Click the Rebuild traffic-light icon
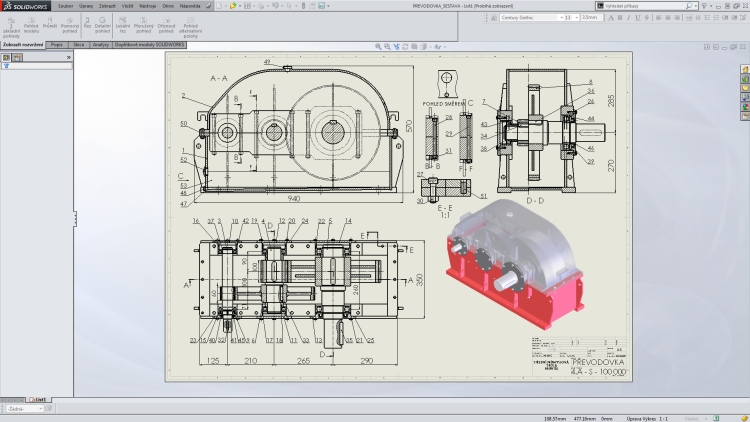 [303, 6]
